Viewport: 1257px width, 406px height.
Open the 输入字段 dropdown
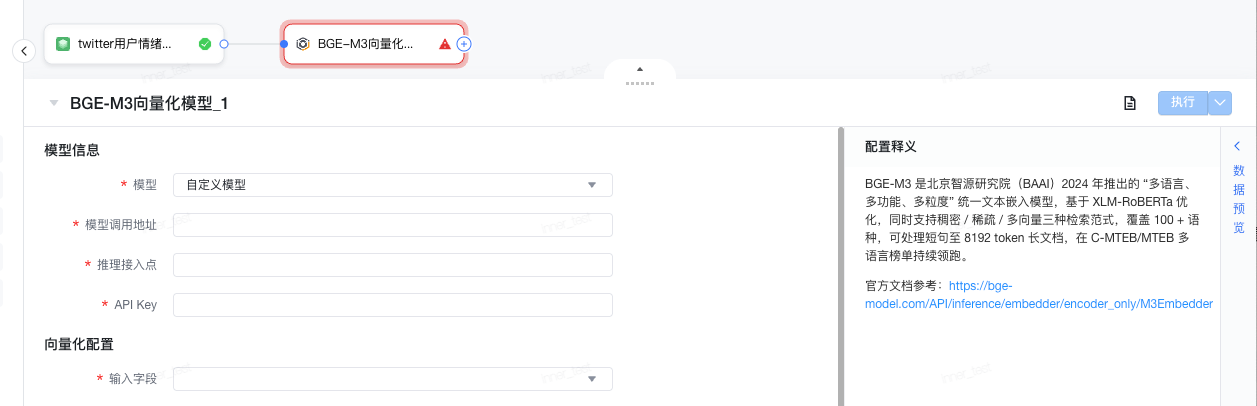click(392, 379)
